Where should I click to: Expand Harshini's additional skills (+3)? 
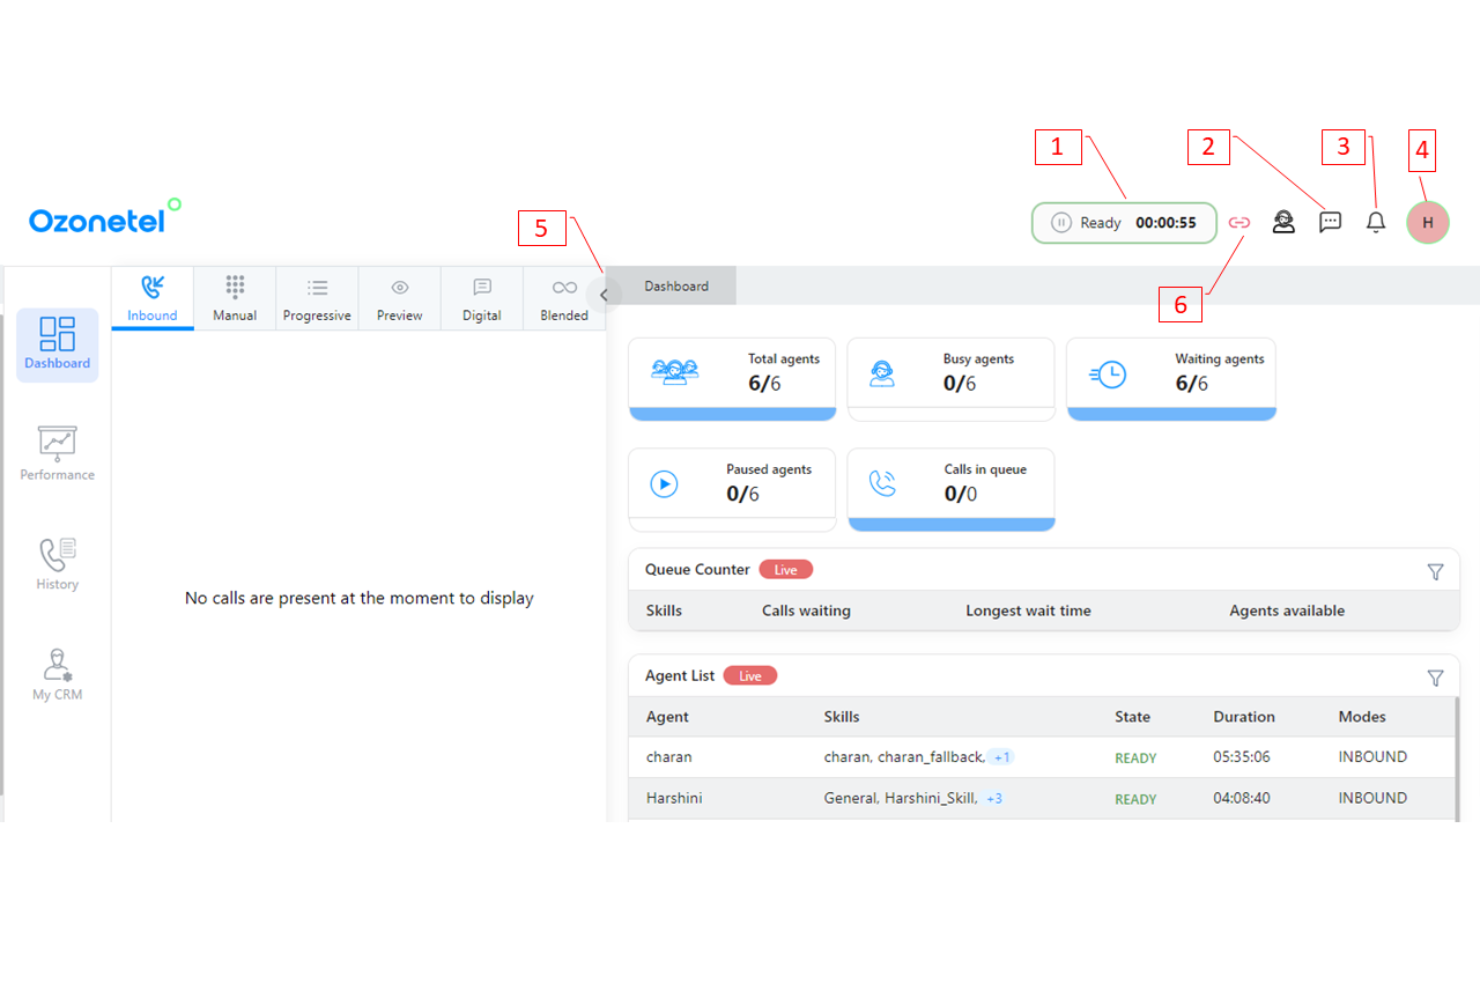(x=994, y=798)
